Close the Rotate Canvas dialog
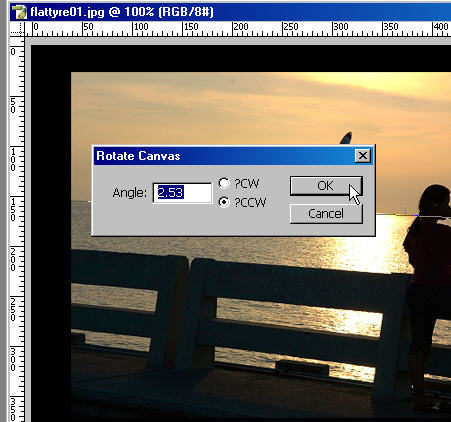The width and height of the screenshot is (451, 422). click(x=362, y=156)
